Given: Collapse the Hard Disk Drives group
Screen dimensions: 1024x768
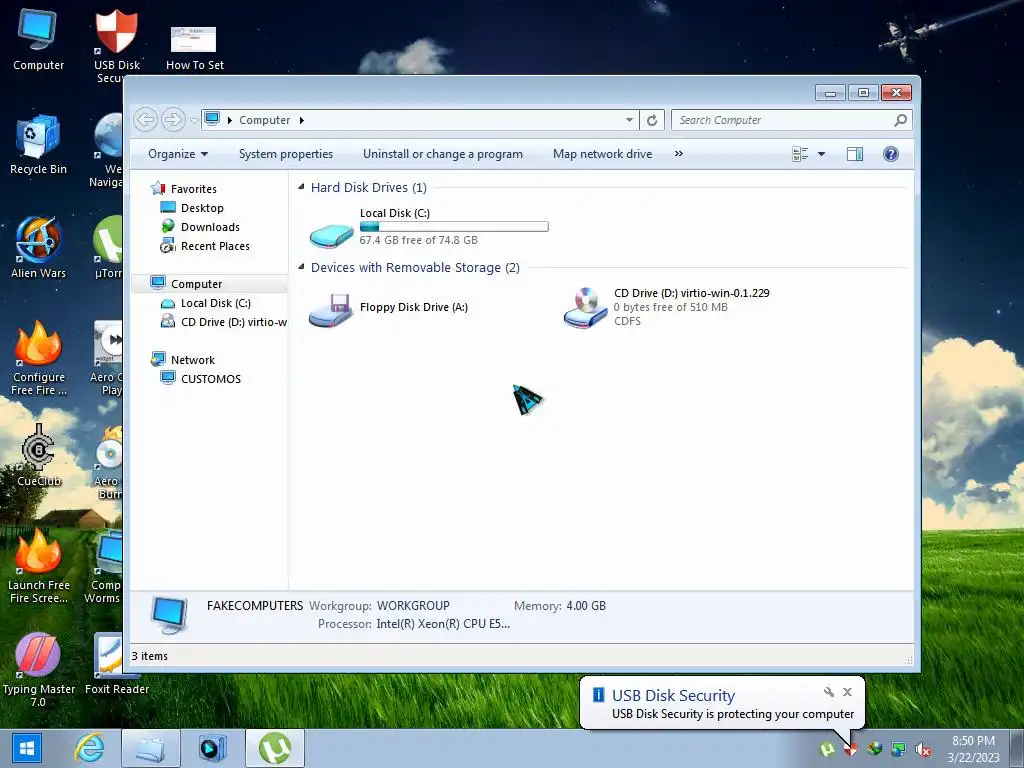Looking at the screenshot, I should (x=301, y=187).
